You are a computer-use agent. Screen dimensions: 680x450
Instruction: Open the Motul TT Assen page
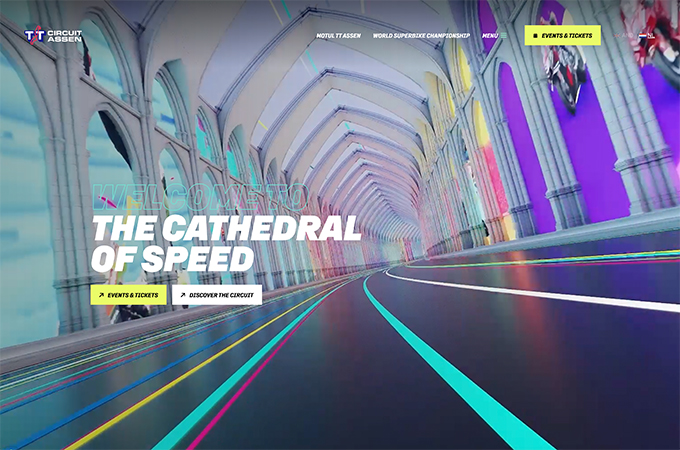click(338, 36)
